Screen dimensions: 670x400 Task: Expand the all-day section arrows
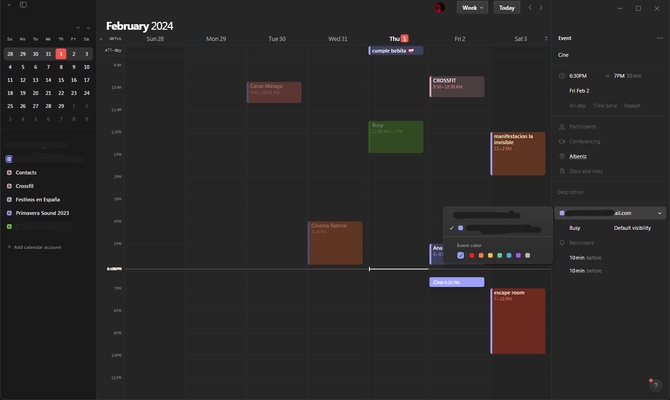click(546, 39)
